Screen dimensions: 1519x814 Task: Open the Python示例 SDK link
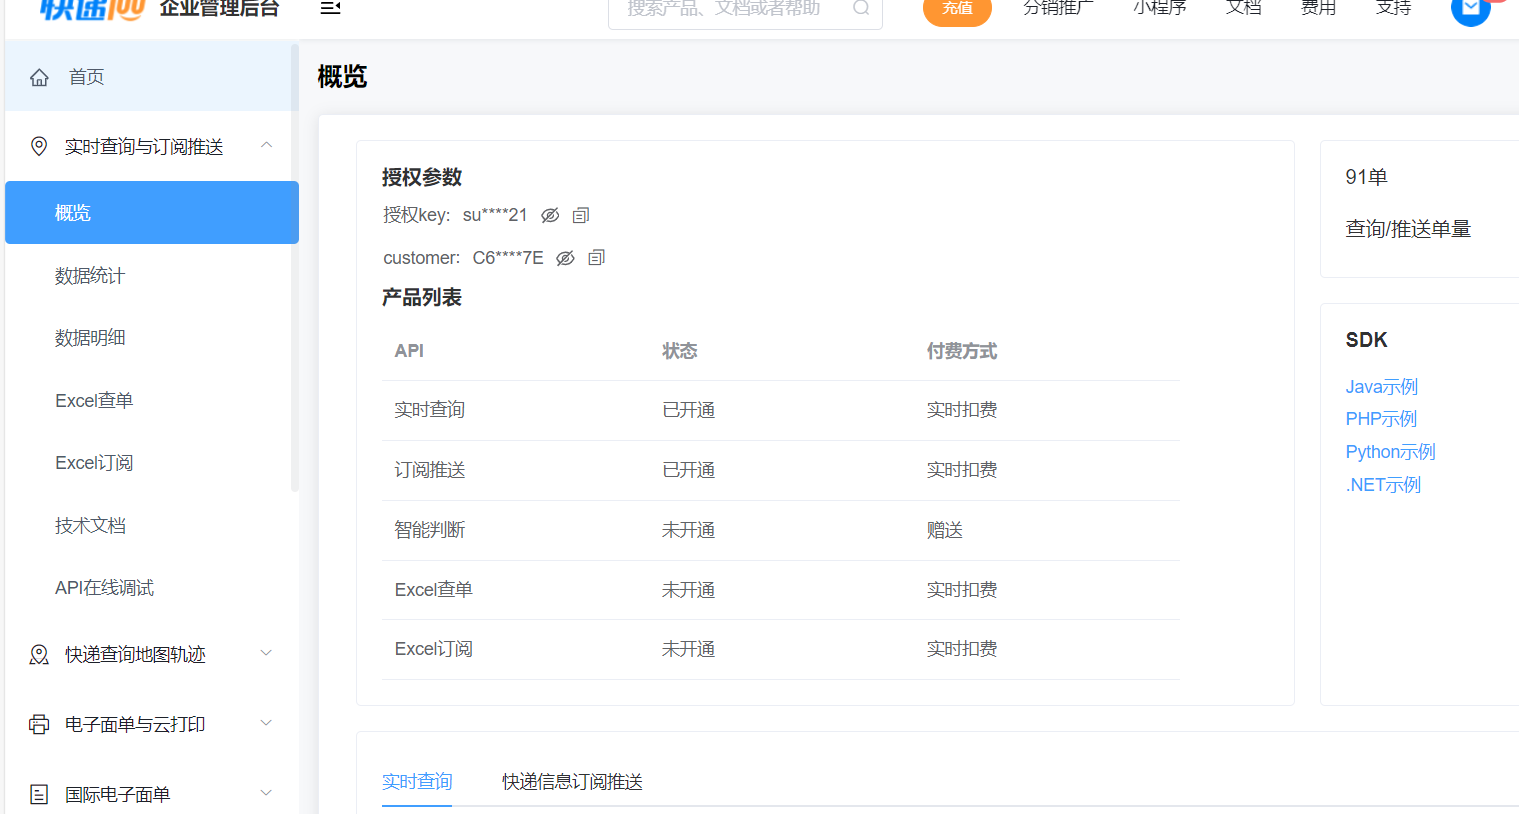pyautogui.click(x=1390, y=452)
